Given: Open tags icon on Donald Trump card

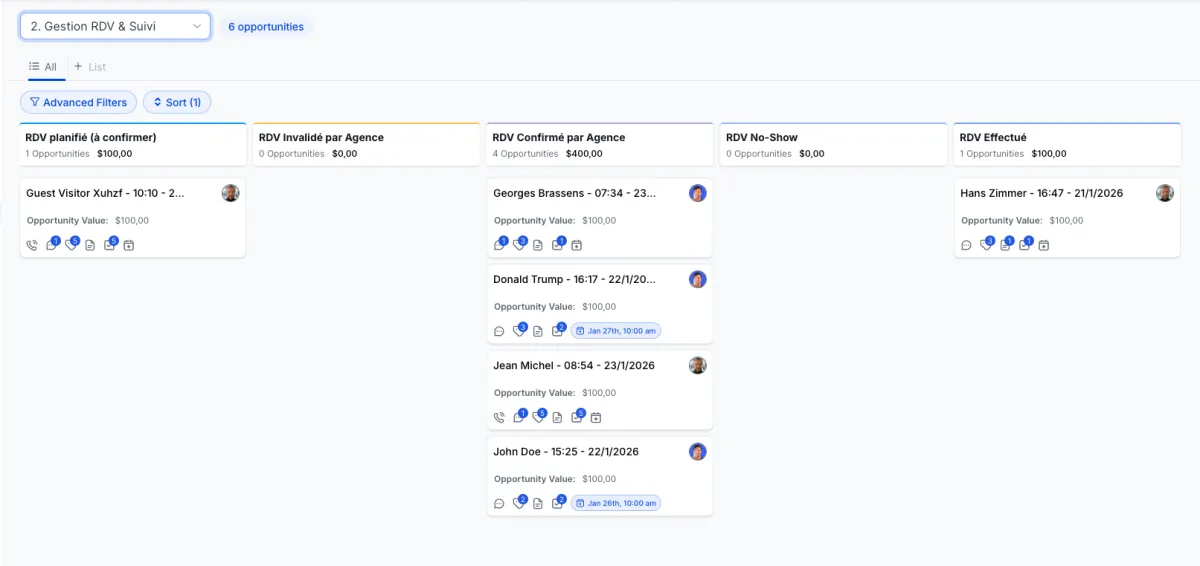Looking at the screenshot, I should pos(519,331).
